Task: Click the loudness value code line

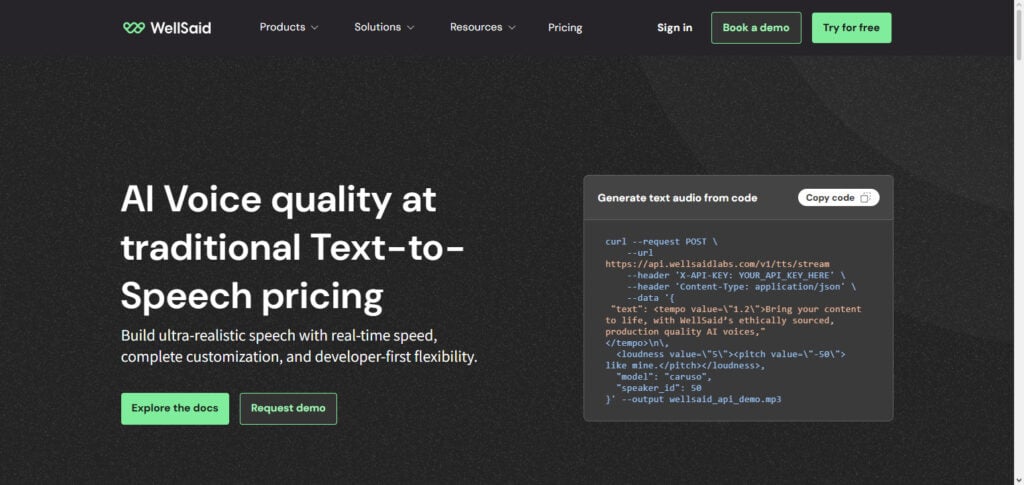Action: pyautogui.click(x=731, y=354)
